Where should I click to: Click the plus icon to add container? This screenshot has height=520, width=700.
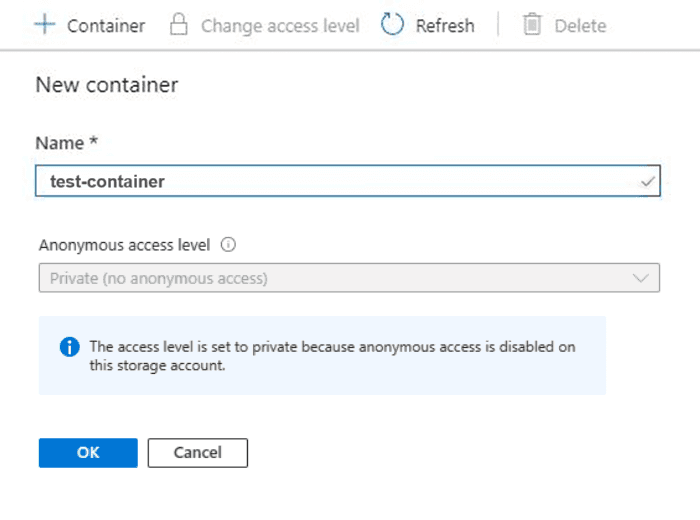[x=45, y=25]
